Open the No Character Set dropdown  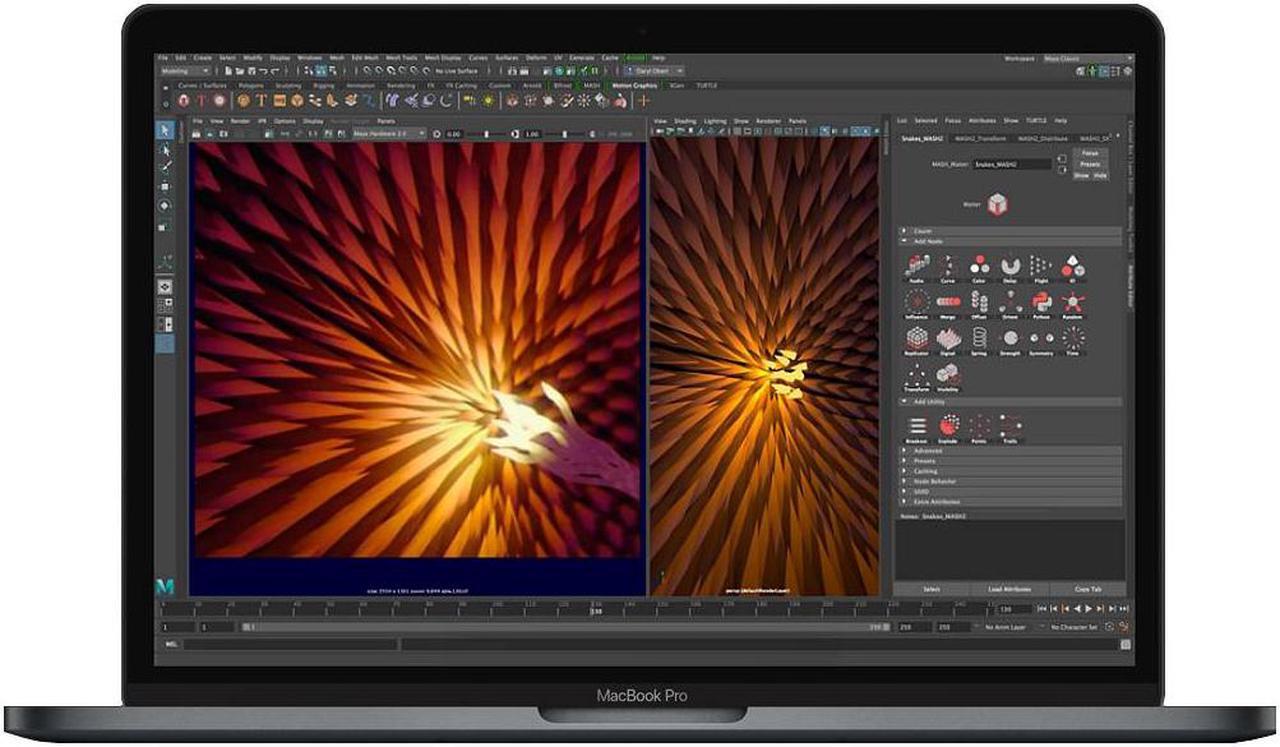click(x=1073, y=627)
